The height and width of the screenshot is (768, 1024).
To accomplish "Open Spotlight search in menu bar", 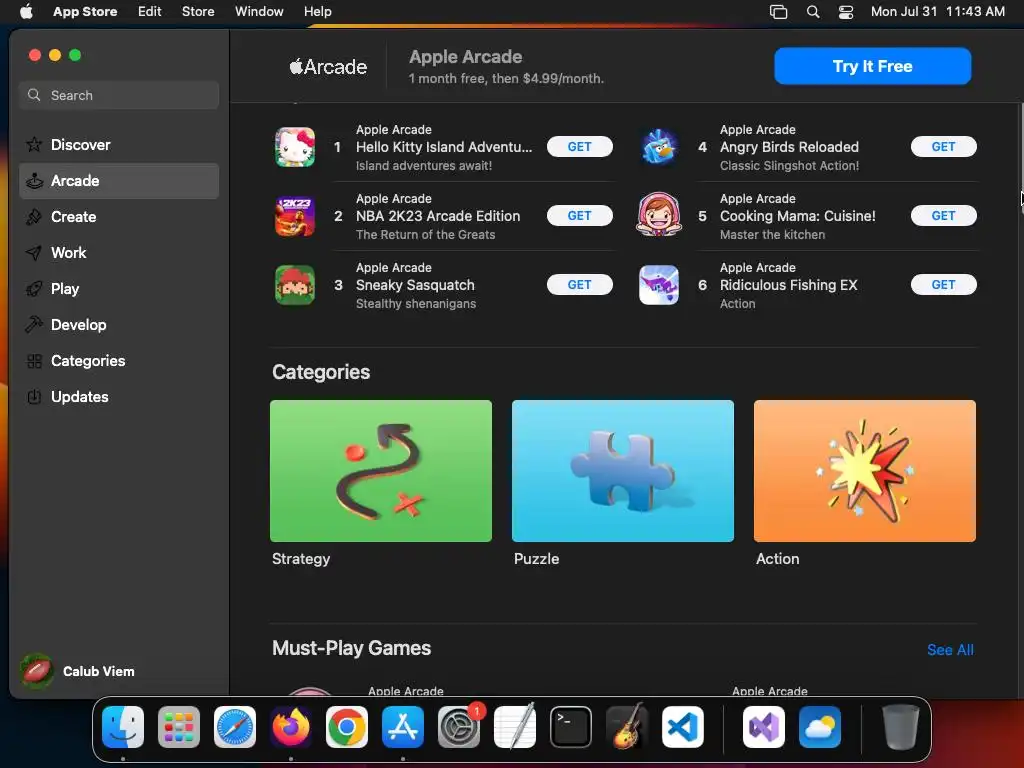I will (813, 12).
